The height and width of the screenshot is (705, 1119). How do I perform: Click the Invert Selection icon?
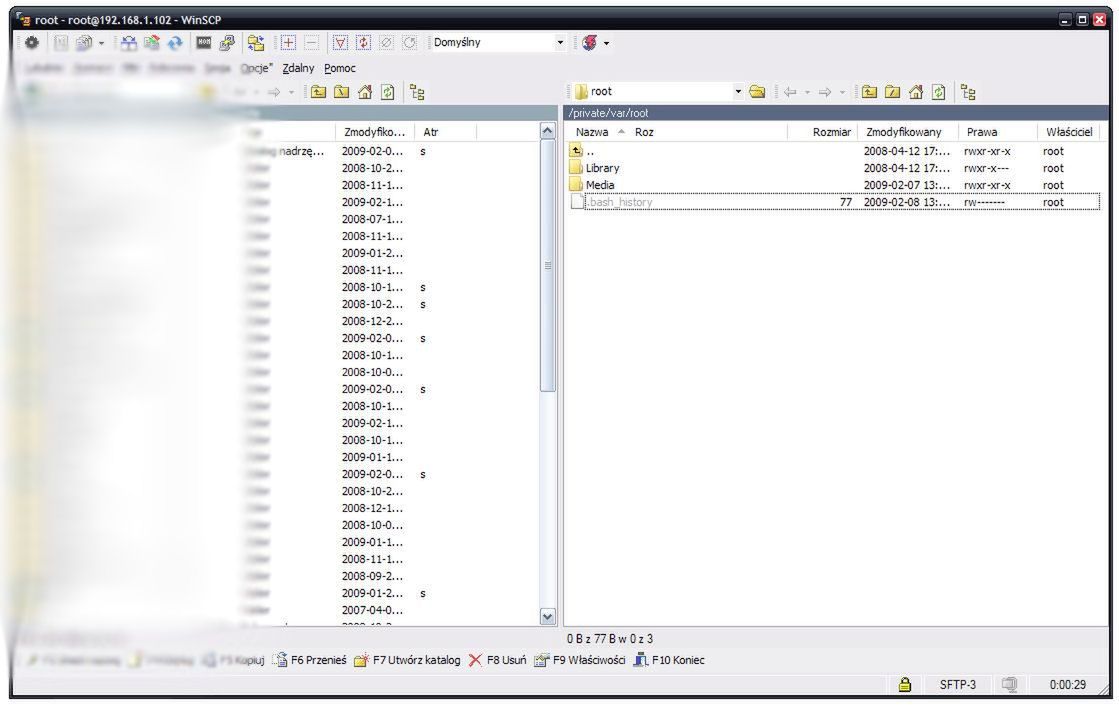pos(363,43)
